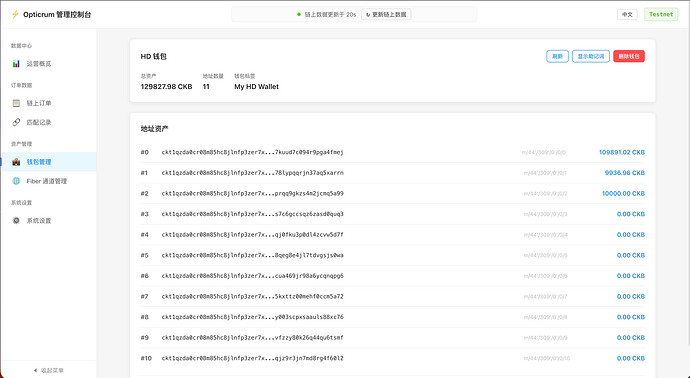This screenshot has height=378, width=690.
Task: Click the 刷新 button in HD 钱包 card
Action: [x=558, y=56]
